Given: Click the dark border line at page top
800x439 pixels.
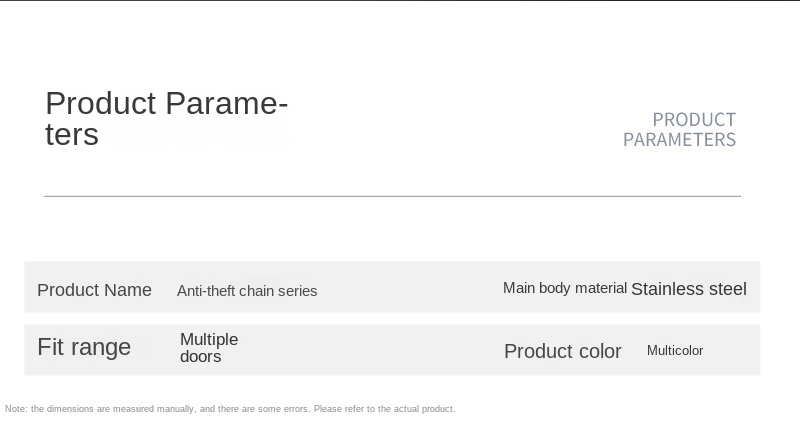Looking at the screenshot, I should [400, 1].
